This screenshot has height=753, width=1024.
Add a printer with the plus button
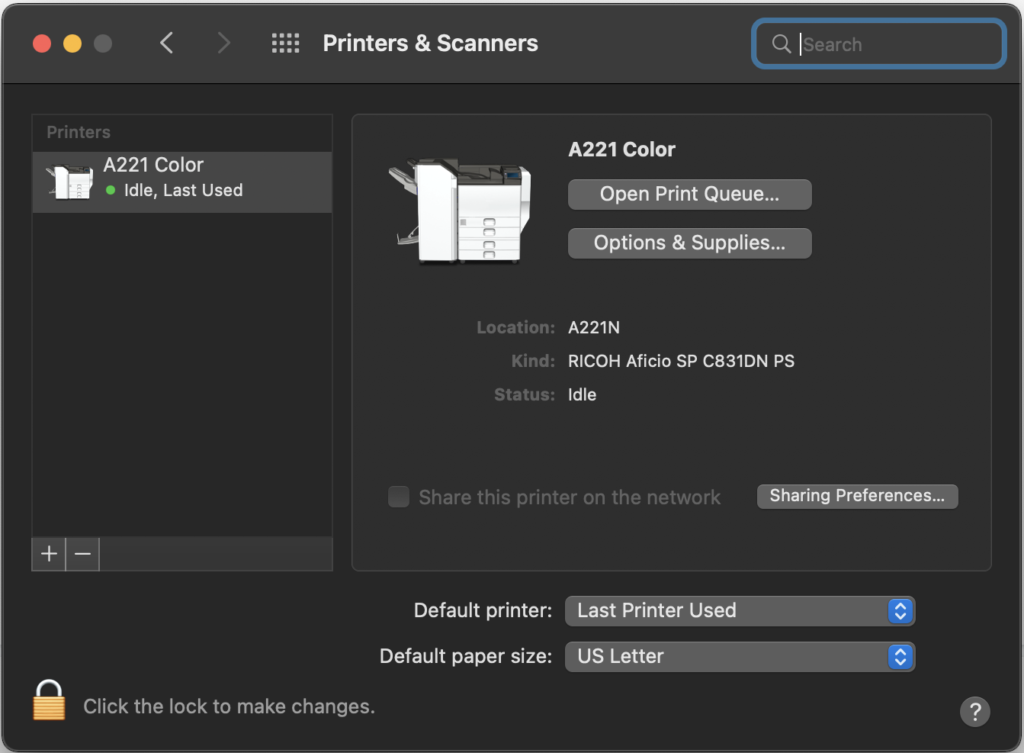tap(49, 554)
